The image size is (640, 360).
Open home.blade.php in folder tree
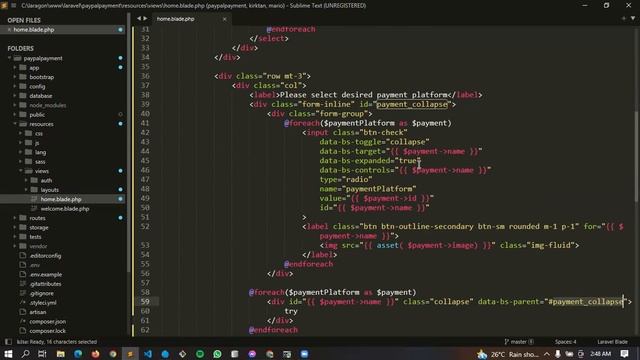coord(61,199)
